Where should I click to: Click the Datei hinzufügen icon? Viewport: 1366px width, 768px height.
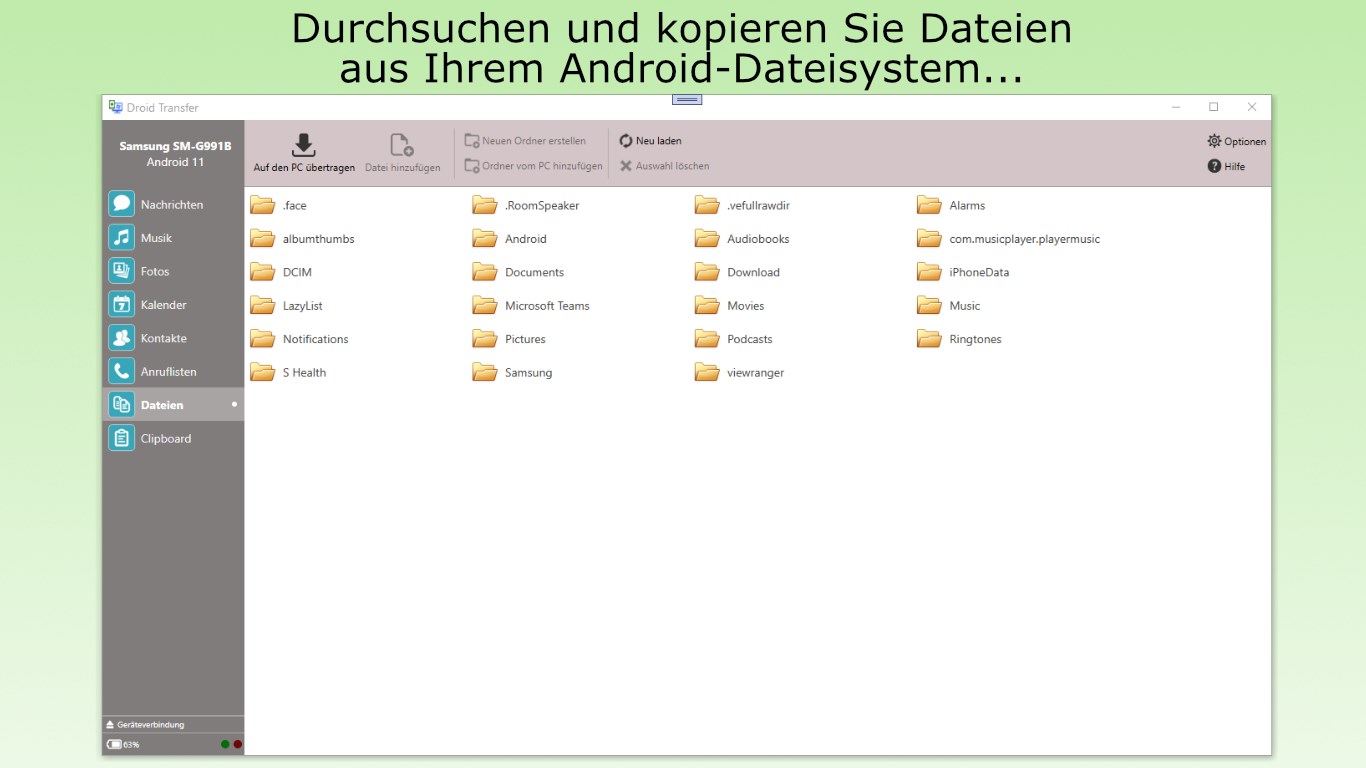click(x=402, y=145)
